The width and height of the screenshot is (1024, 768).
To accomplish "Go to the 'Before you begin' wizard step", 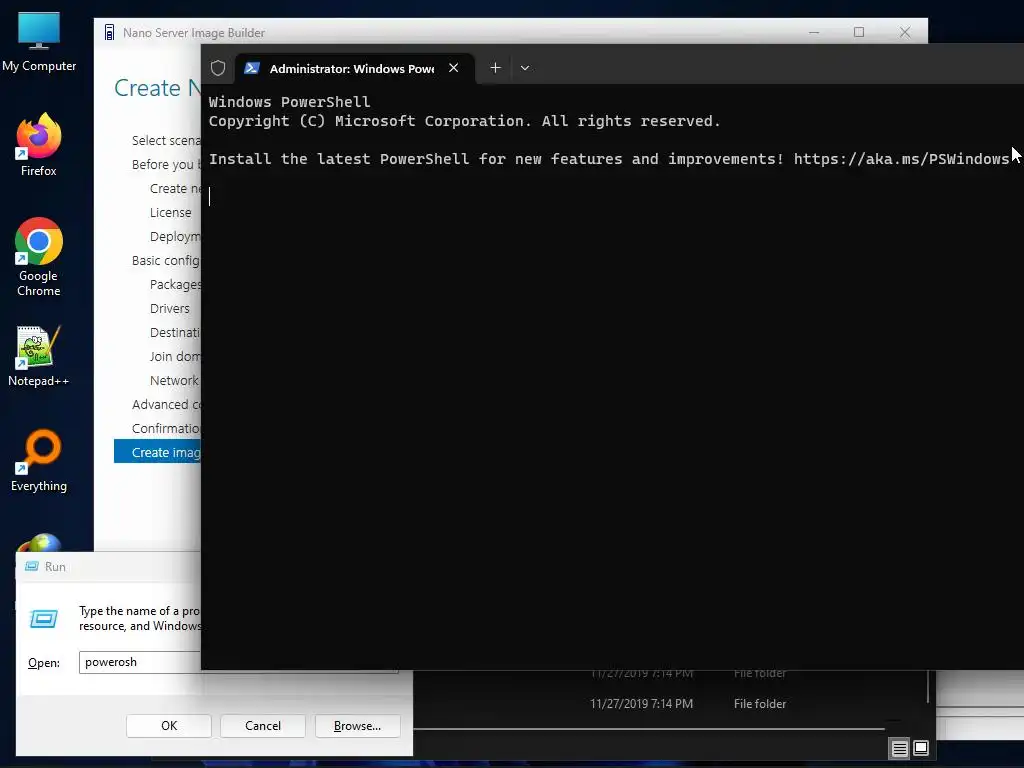I will click(x=166, y=165).
